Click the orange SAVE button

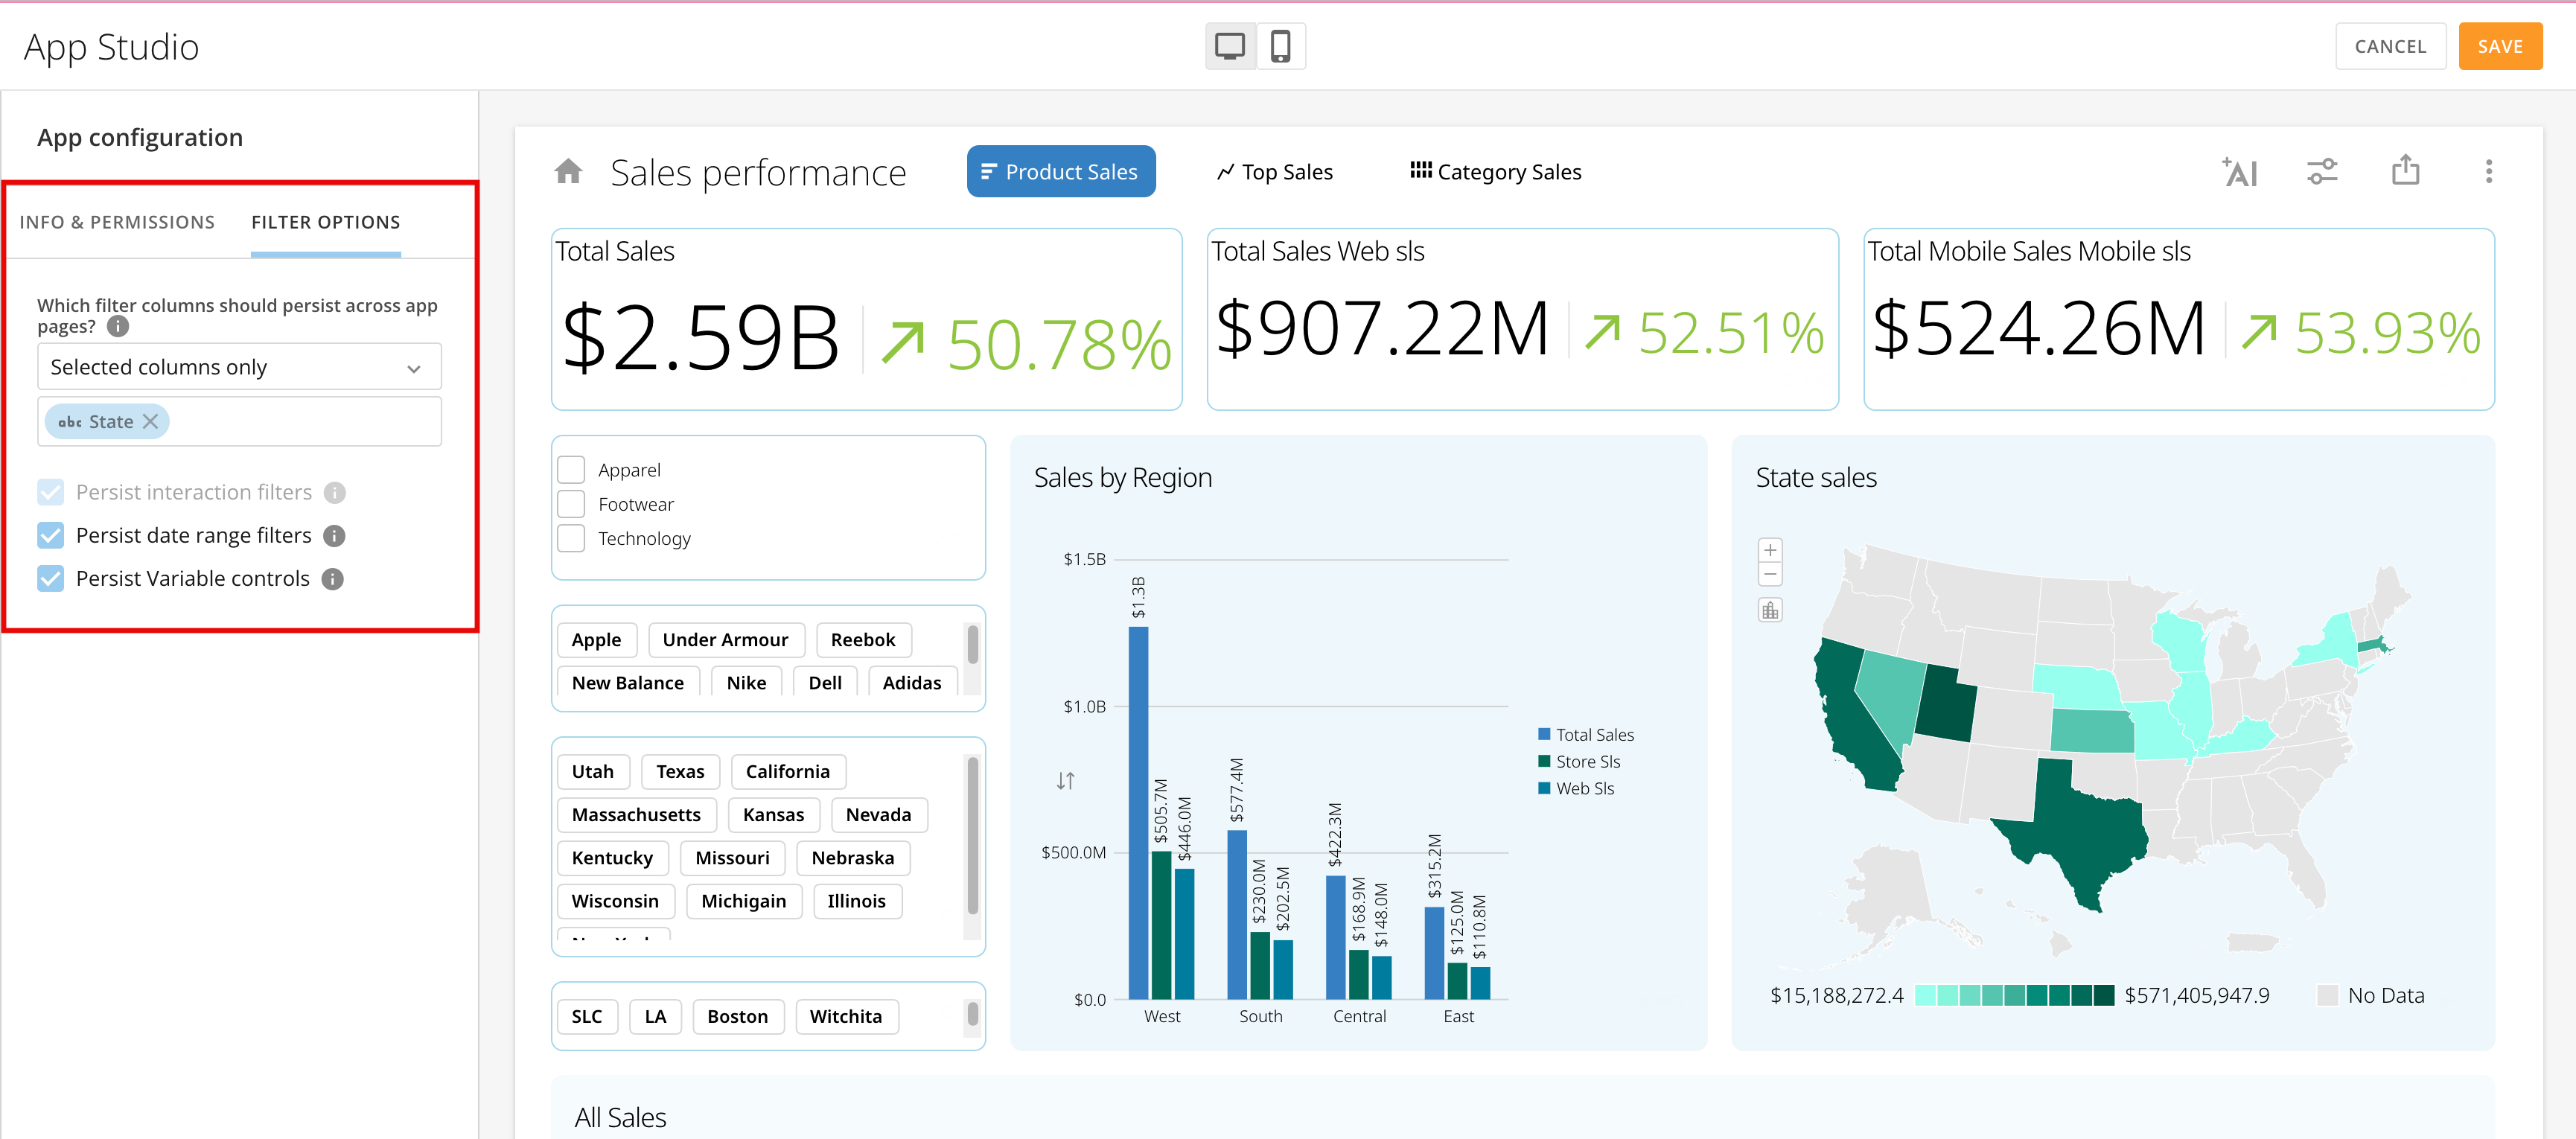click(2500, 46)
